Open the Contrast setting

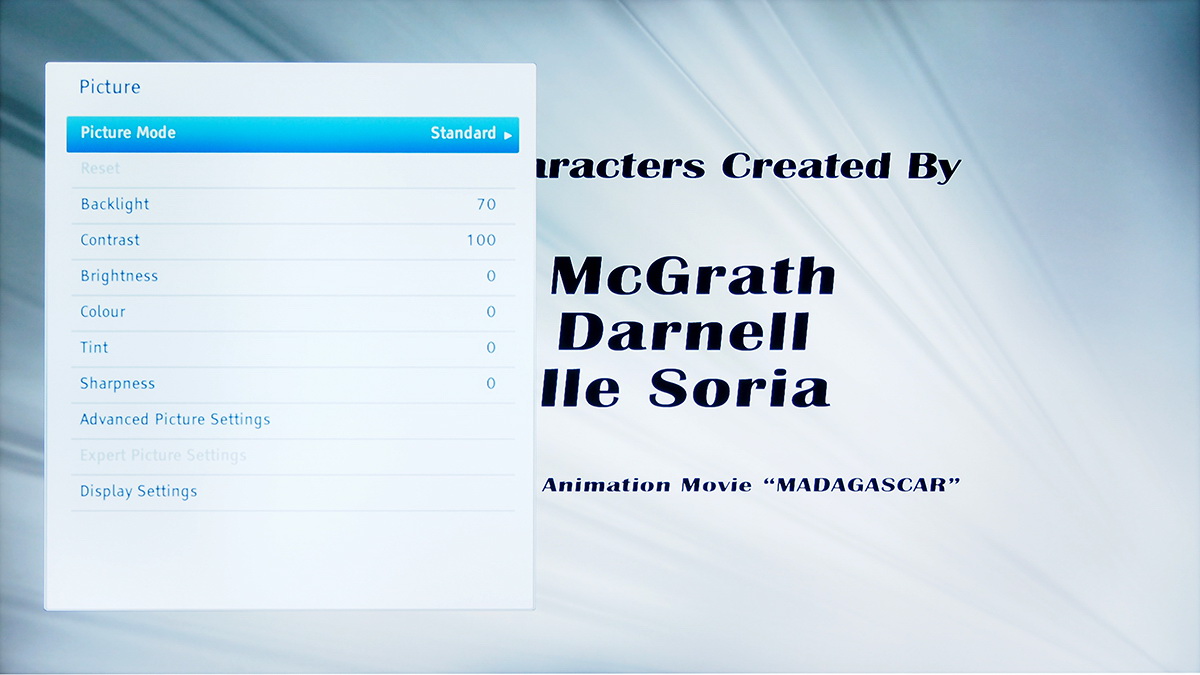[292, 241]
